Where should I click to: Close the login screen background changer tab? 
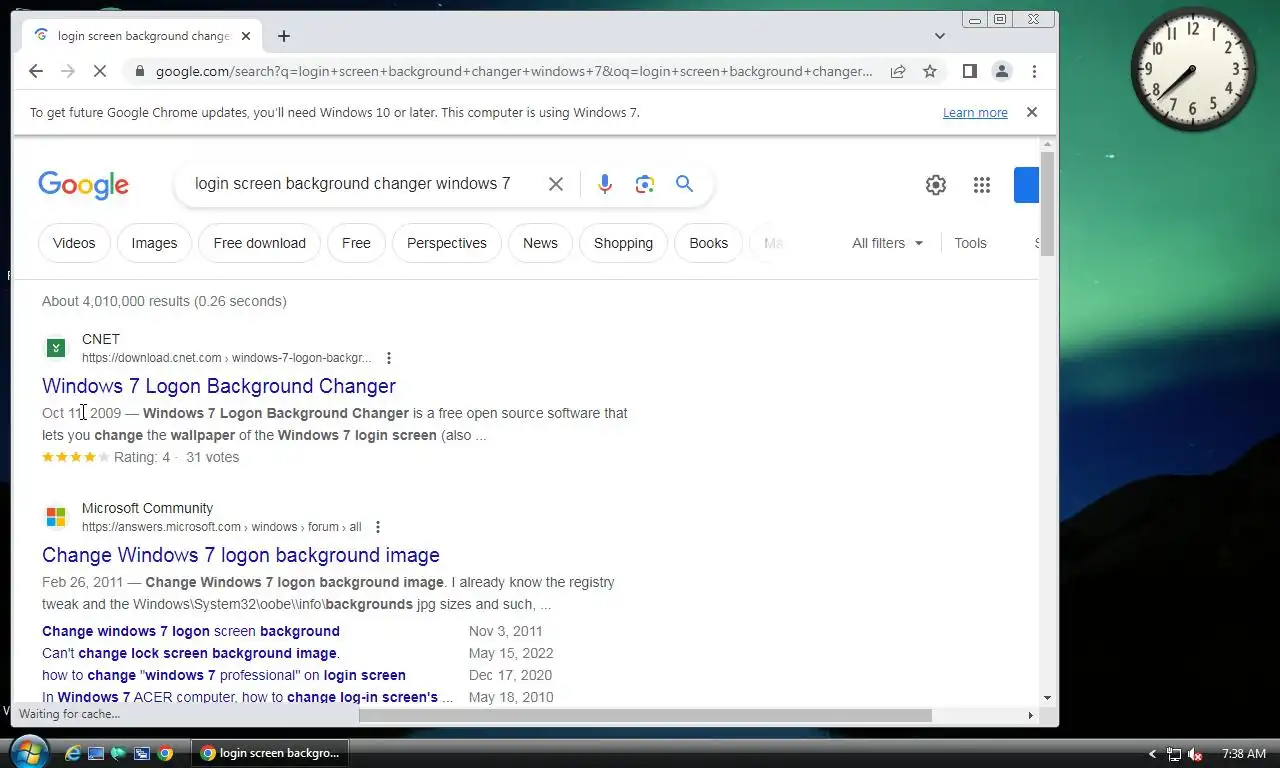click(246, 36)
